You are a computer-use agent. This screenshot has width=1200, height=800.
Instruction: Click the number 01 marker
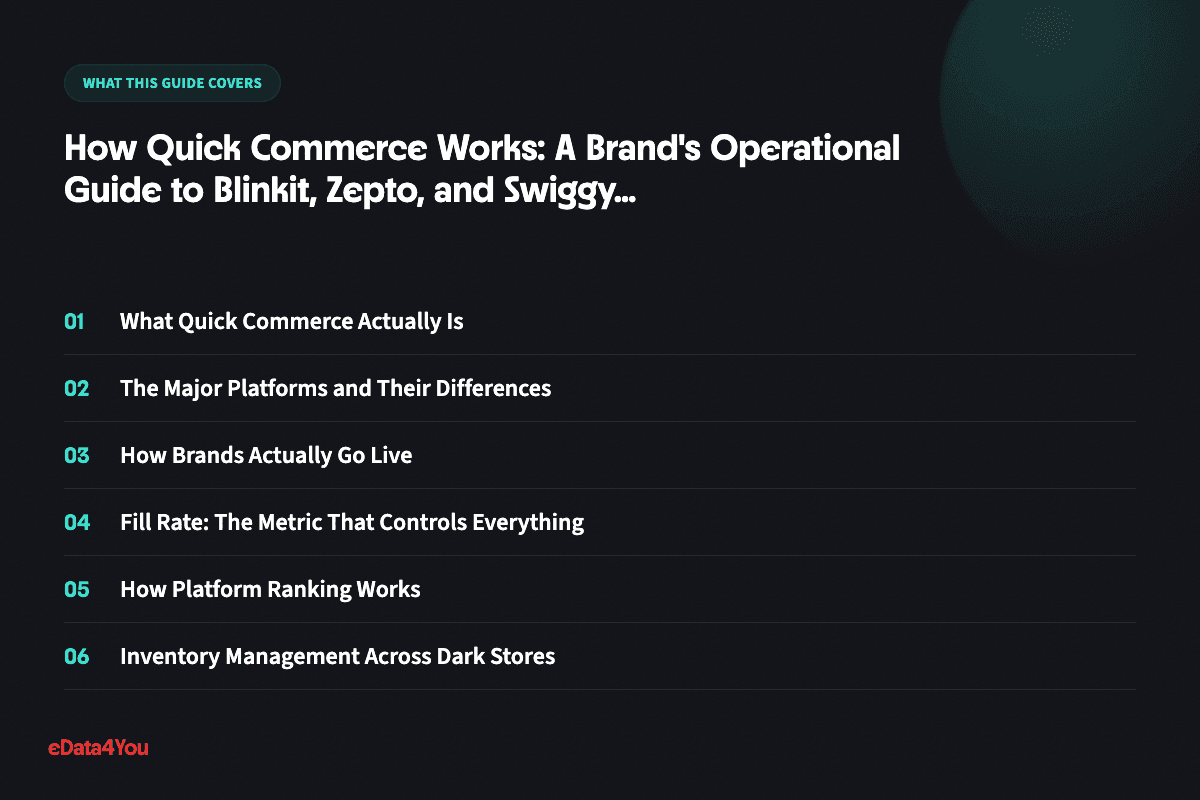tap(75, 322)
